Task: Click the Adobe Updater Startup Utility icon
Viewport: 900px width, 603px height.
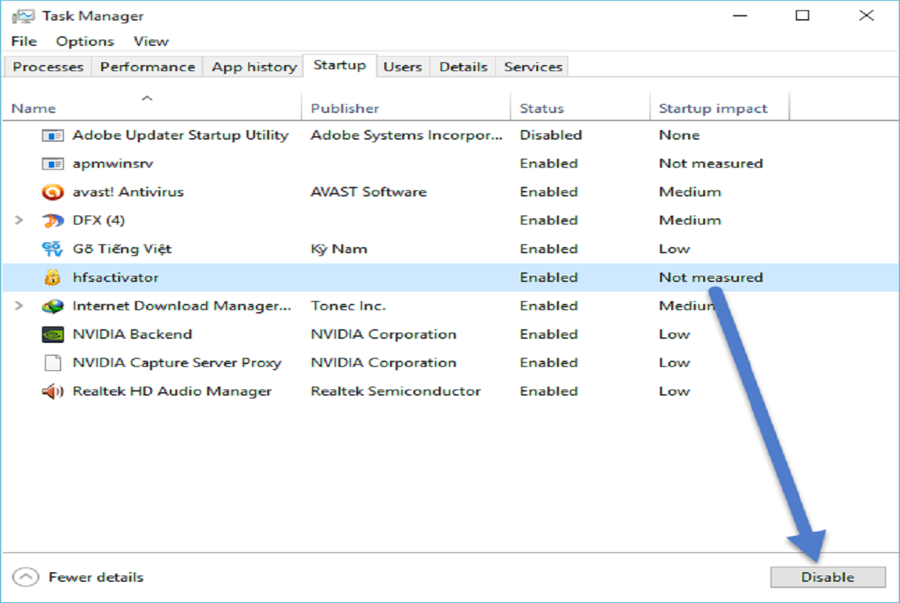Action: [53, 135]
